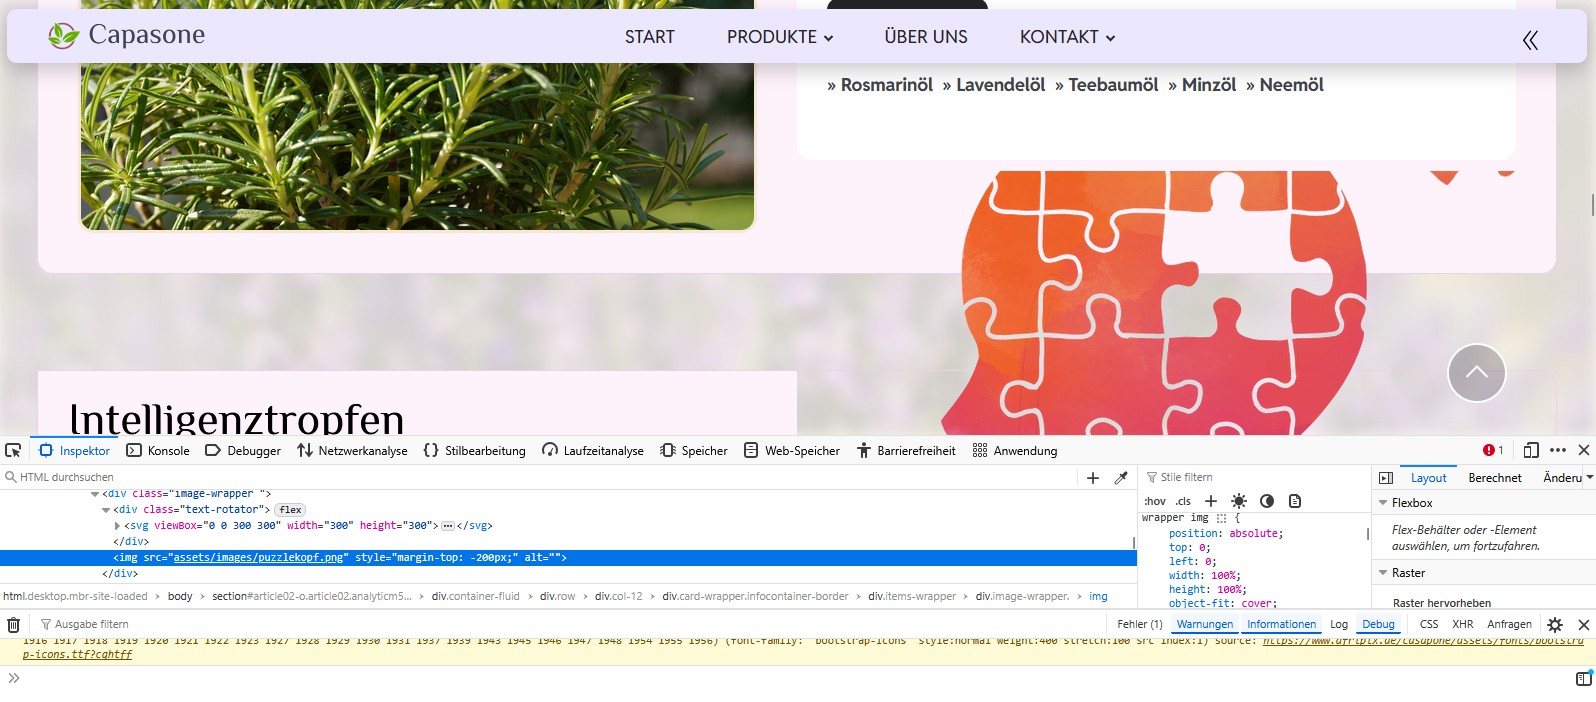Click the red error count indicator

point(1494,450)
